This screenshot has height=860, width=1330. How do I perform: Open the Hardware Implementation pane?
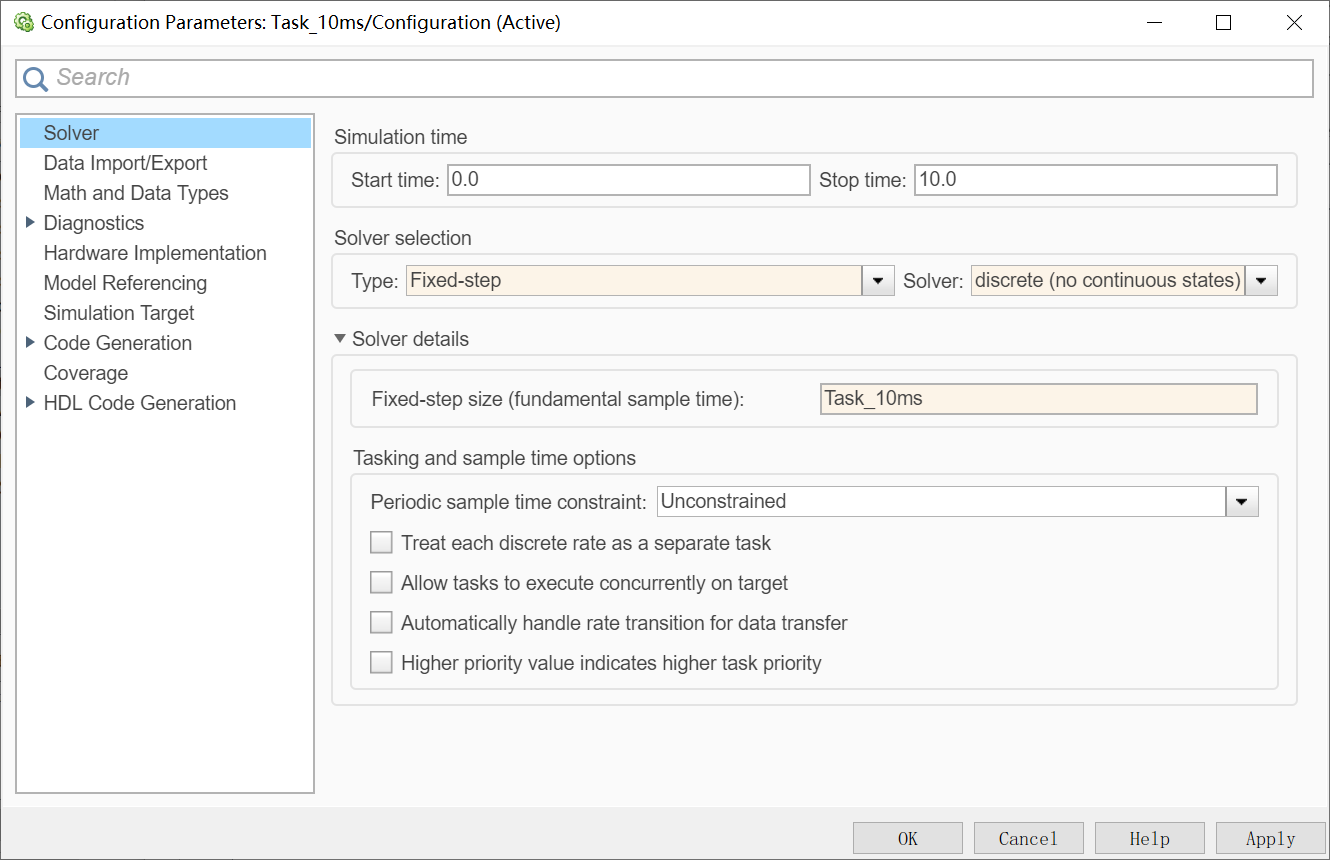coord(155,253)
